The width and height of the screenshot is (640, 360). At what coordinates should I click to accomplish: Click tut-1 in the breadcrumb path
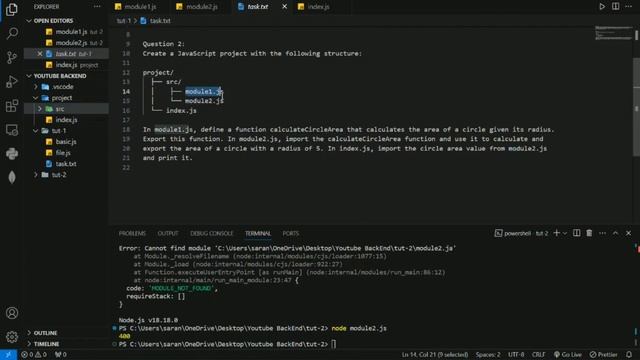pyautogui.click(x=124, y=20)
